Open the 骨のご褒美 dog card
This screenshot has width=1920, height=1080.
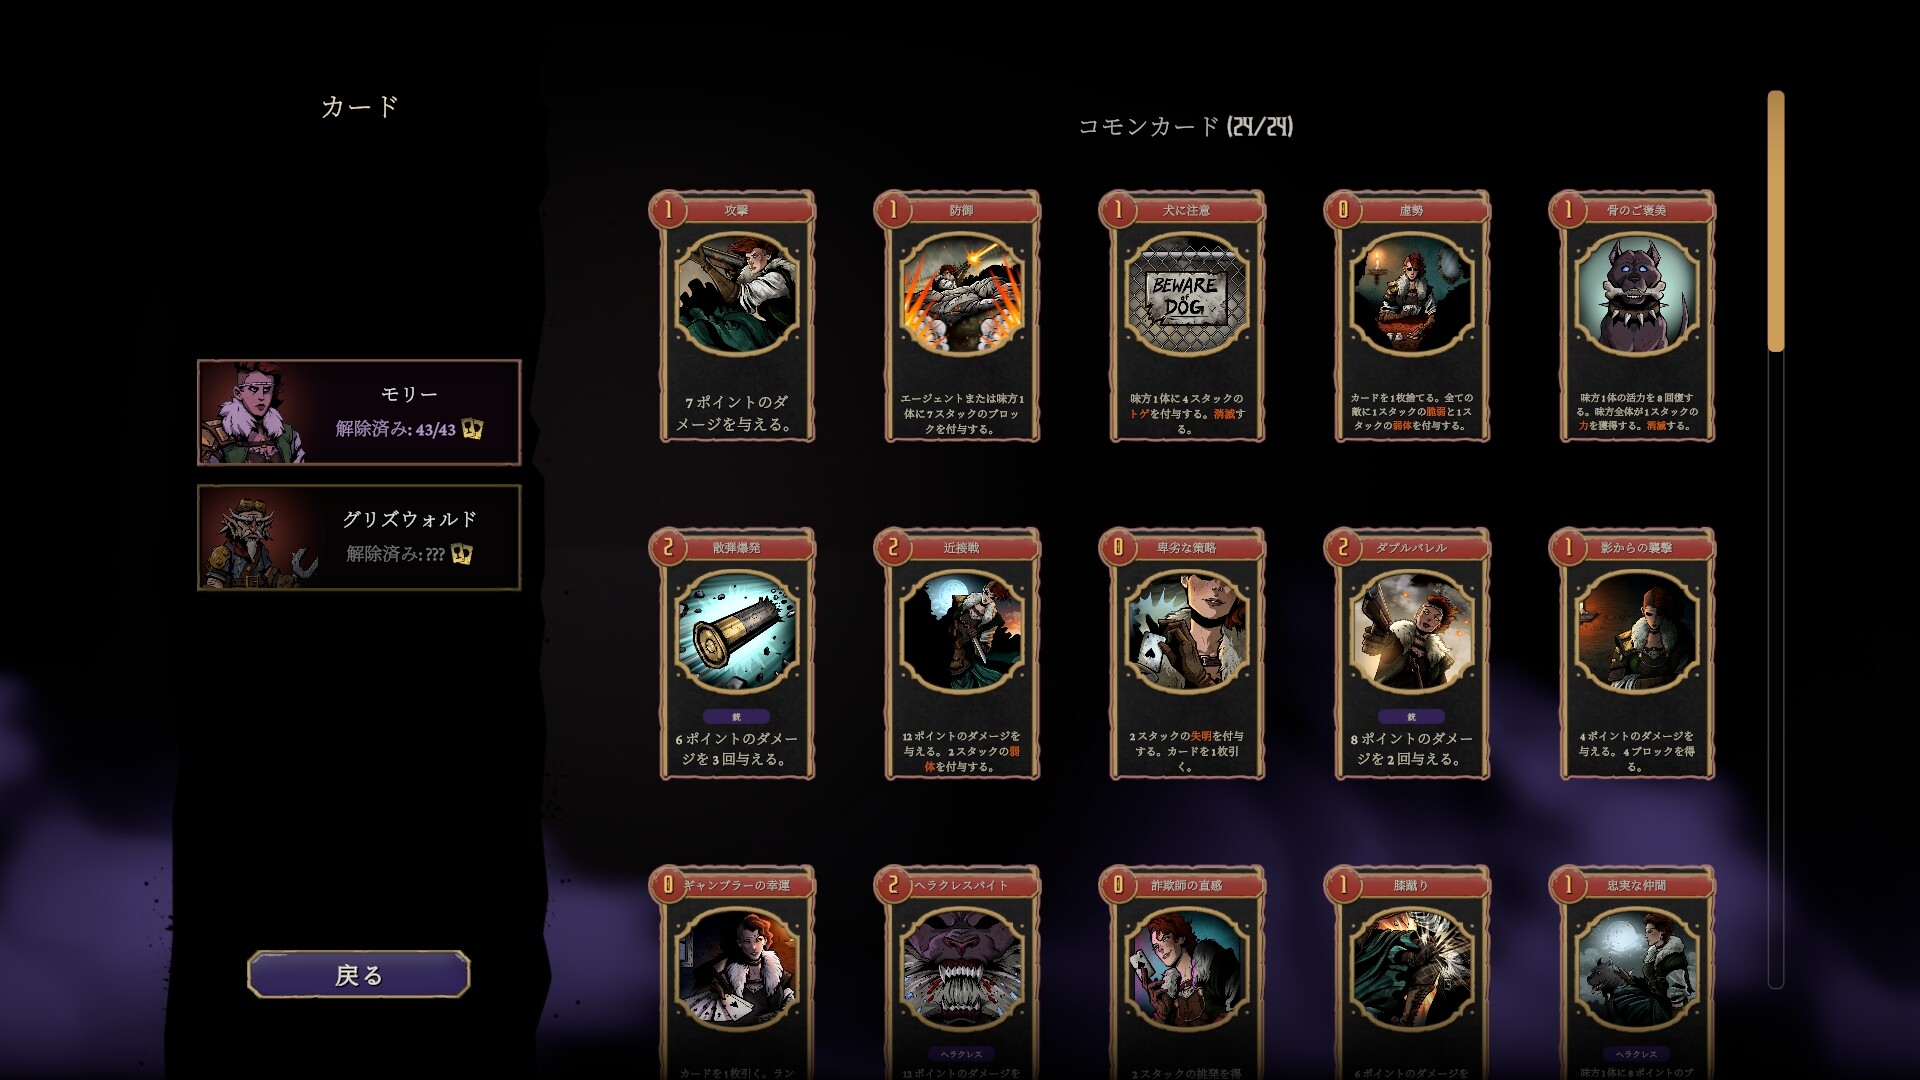tap(1636, 316)
